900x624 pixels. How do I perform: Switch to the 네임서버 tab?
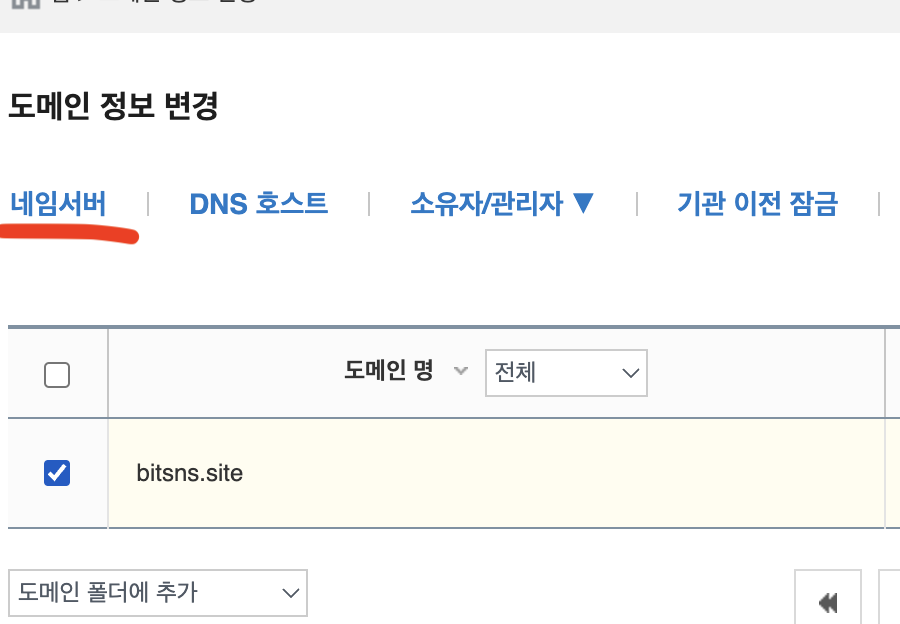click(58, 204)
